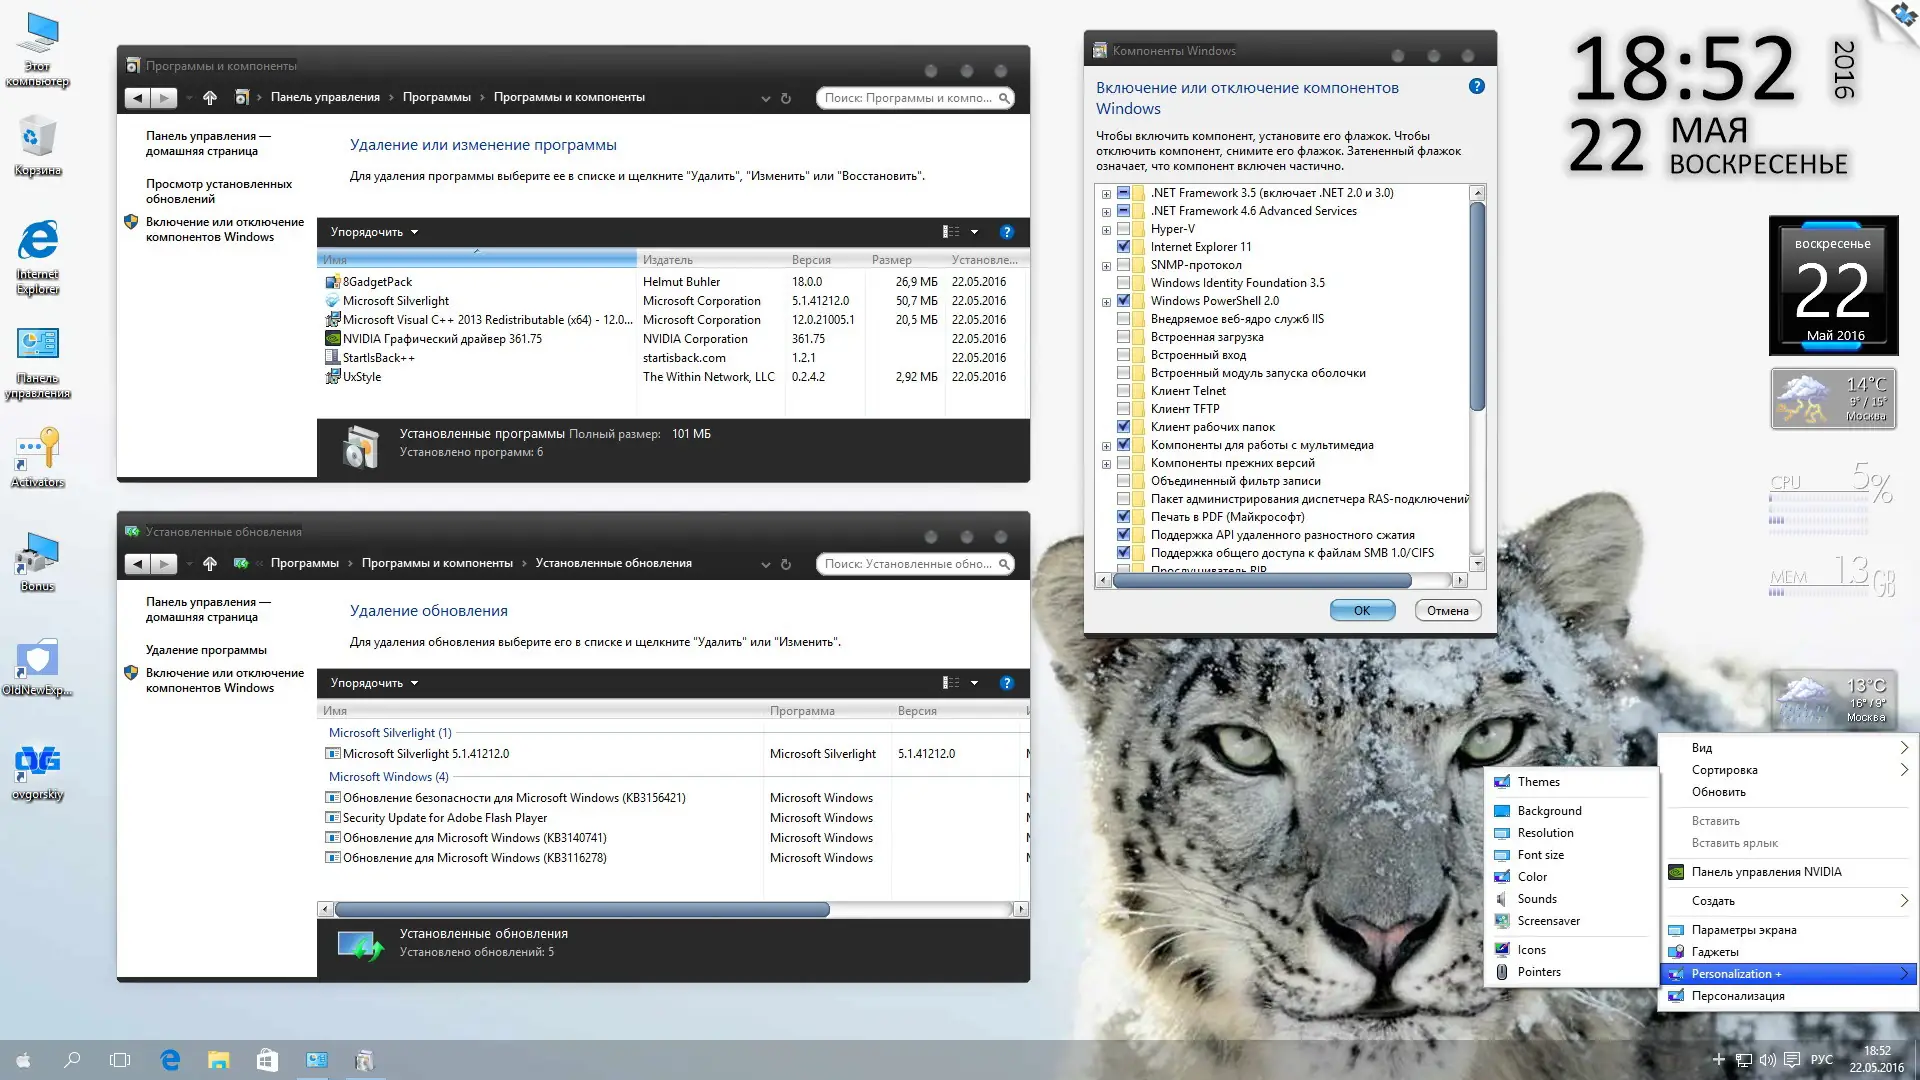Enable the Hyper-V checkbox
The width and height of the screenshot is (1920, 1080).
[x=1123, y=229]
